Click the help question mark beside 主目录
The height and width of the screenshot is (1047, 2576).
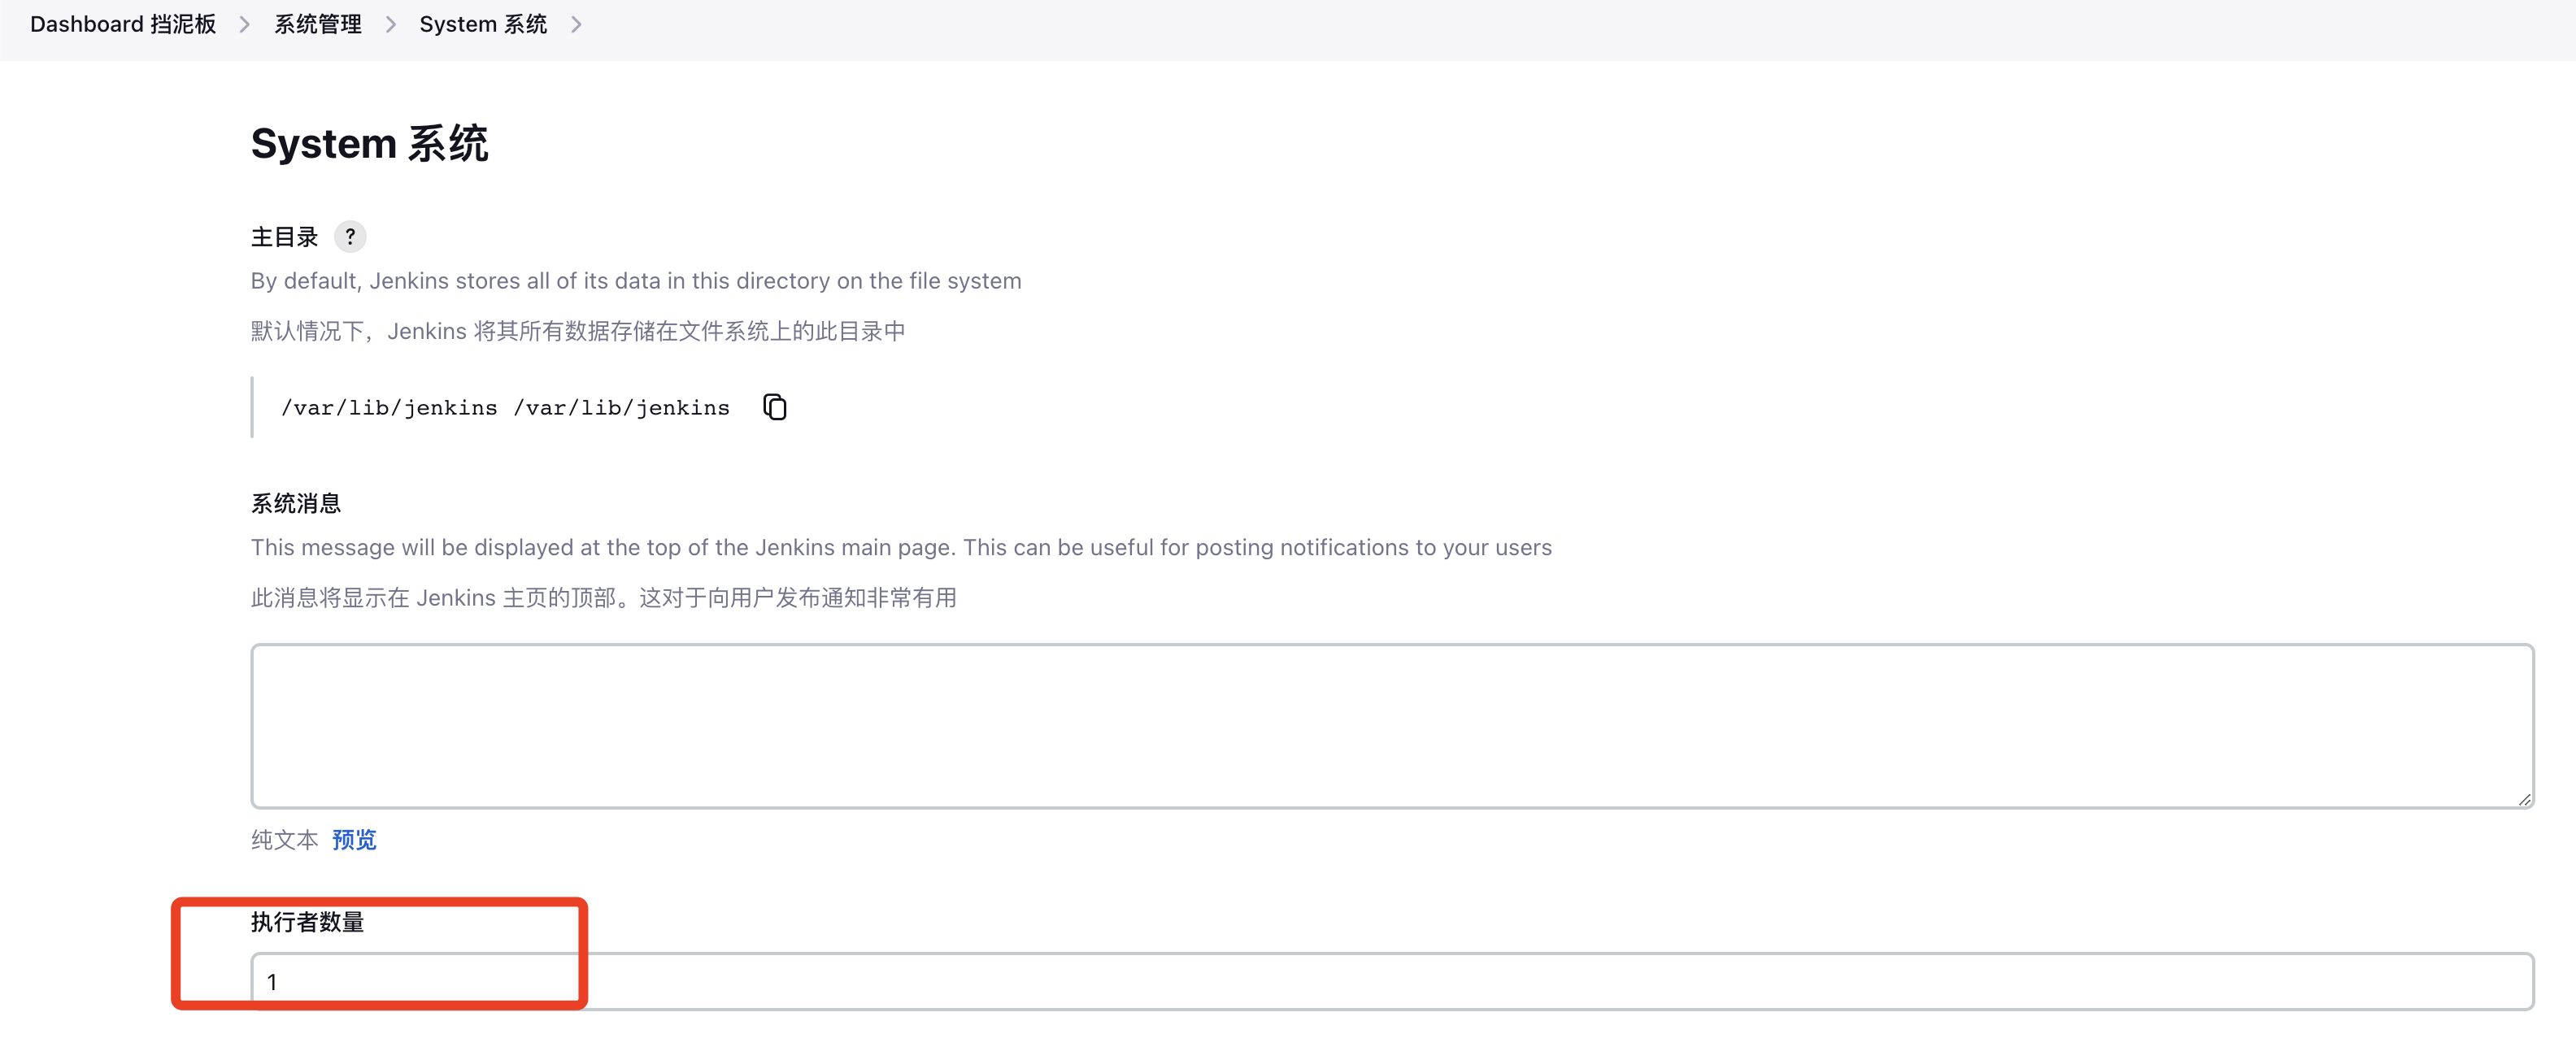click(x=350, y=237)
